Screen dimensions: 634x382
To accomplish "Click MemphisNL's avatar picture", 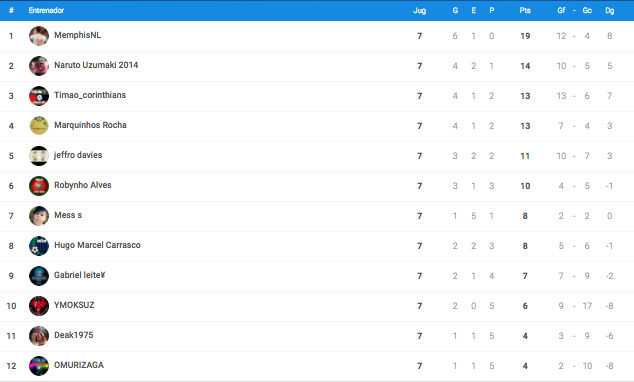I will pos(39,36).
